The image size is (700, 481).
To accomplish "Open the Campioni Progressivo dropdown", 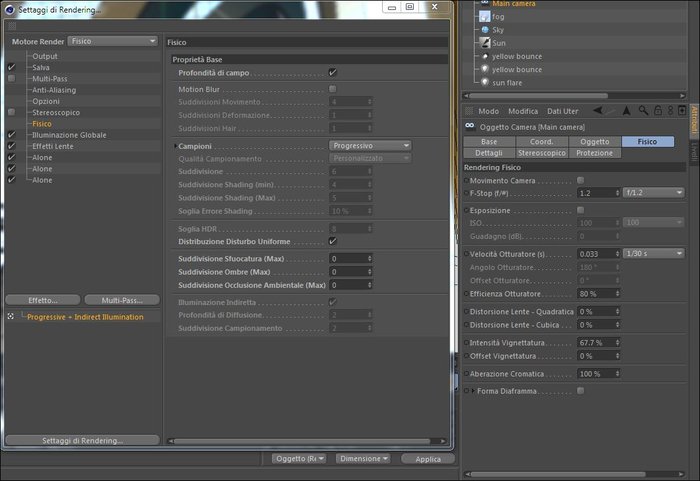I will point(370,146).
